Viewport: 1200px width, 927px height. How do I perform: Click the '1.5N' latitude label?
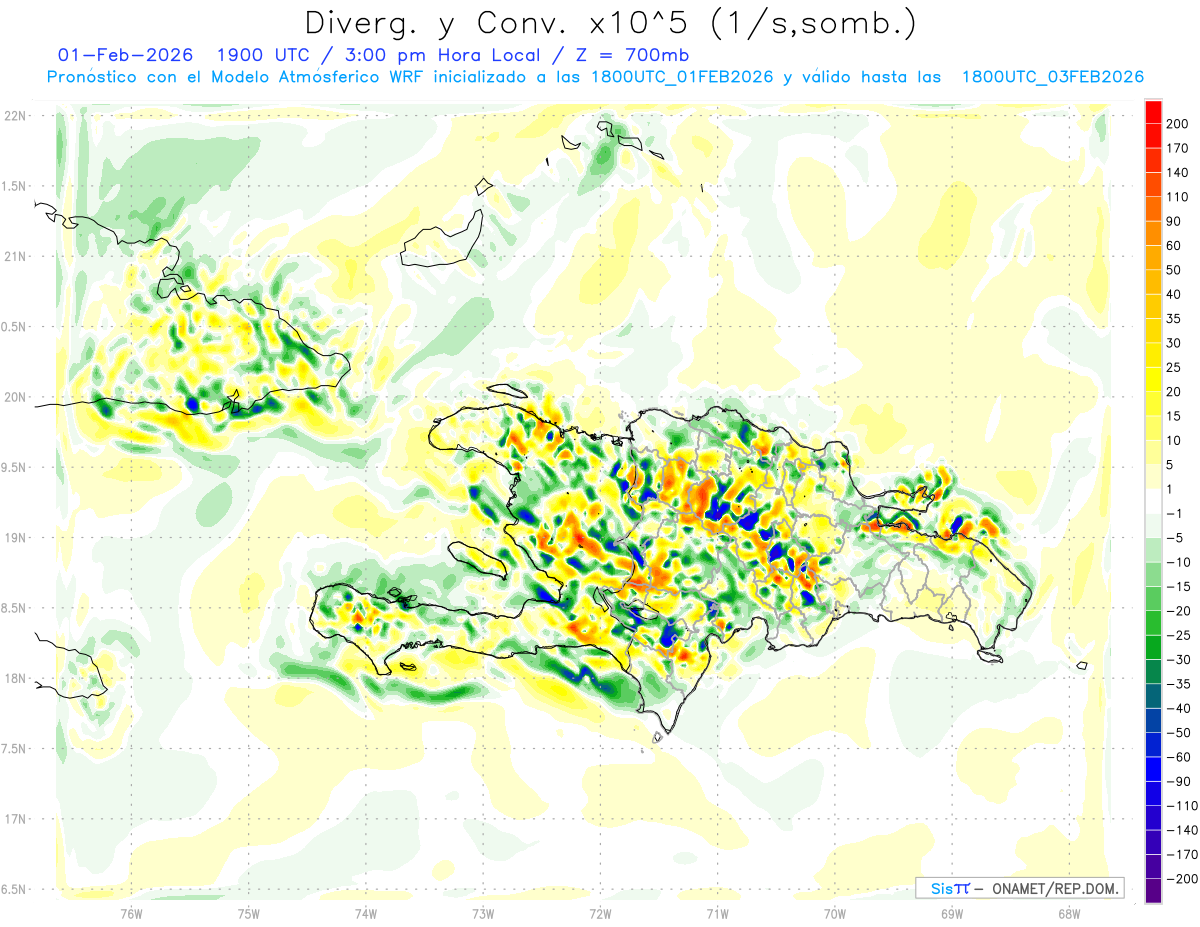click(15, 186)
